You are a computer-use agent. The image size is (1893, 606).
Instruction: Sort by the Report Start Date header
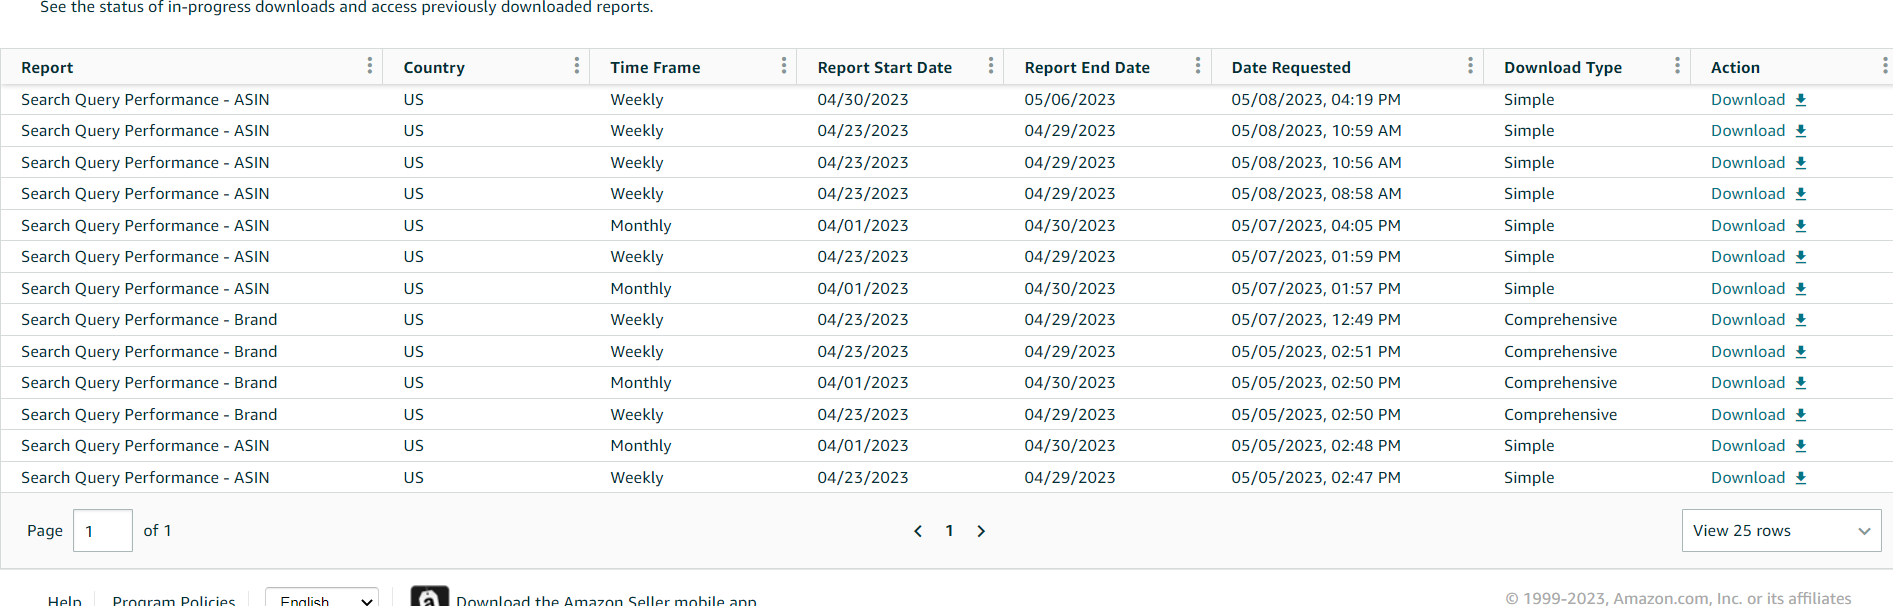pyautogui.click(x=884, y=68)
